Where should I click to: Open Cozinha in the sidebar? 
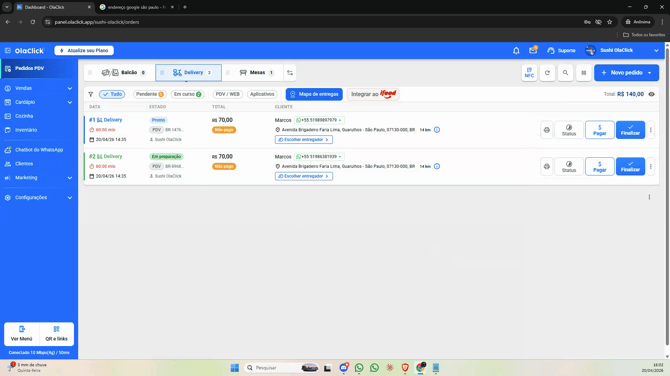tap(24, 116)
